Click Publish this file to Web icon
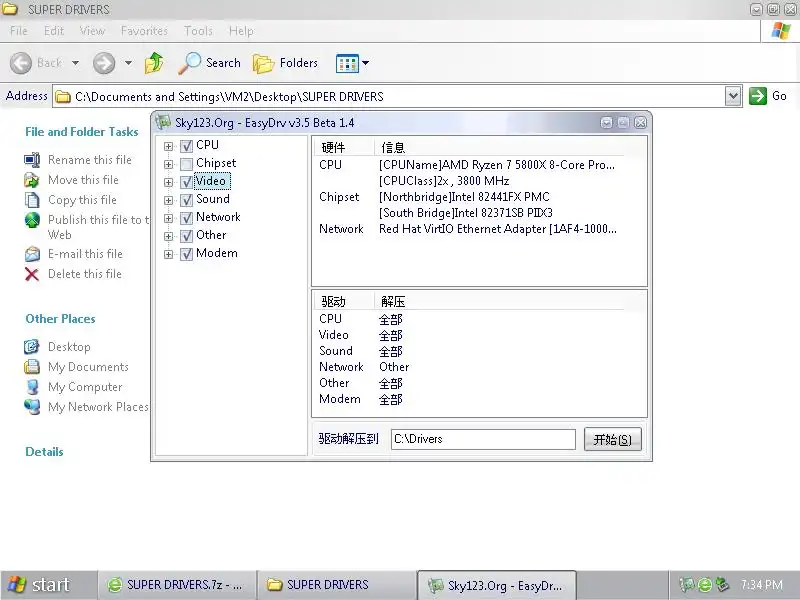This screenshot has width=800, height=600. click(32, 220)
